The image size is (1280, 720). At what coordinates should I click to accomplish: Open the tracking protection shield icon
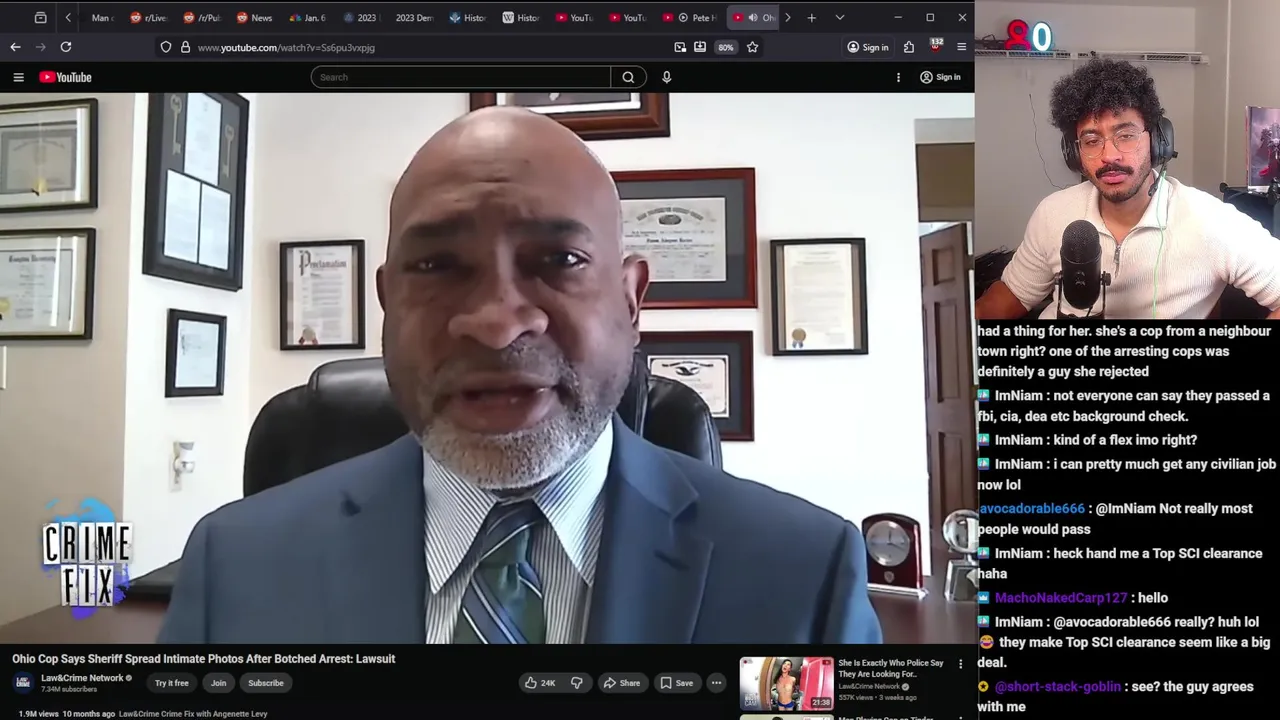click(x=166, y=47)
